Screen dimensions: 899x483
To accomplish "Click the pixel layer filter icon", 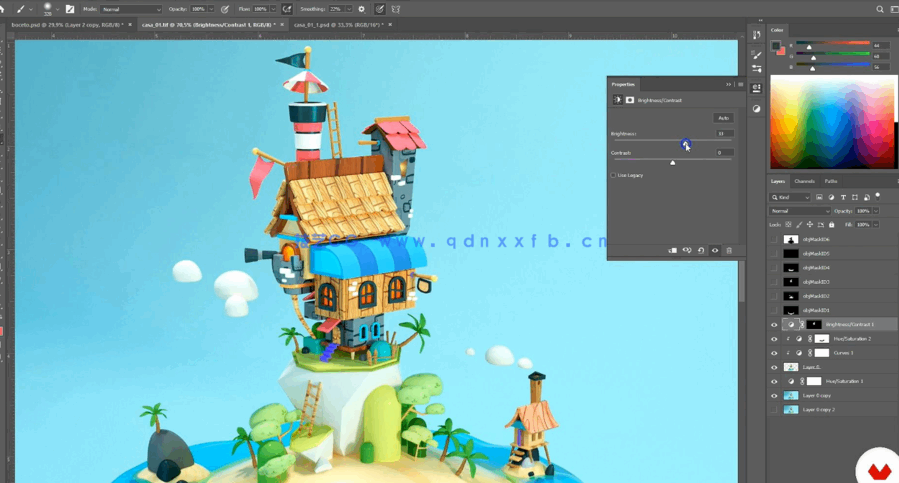I will point(819,197).
